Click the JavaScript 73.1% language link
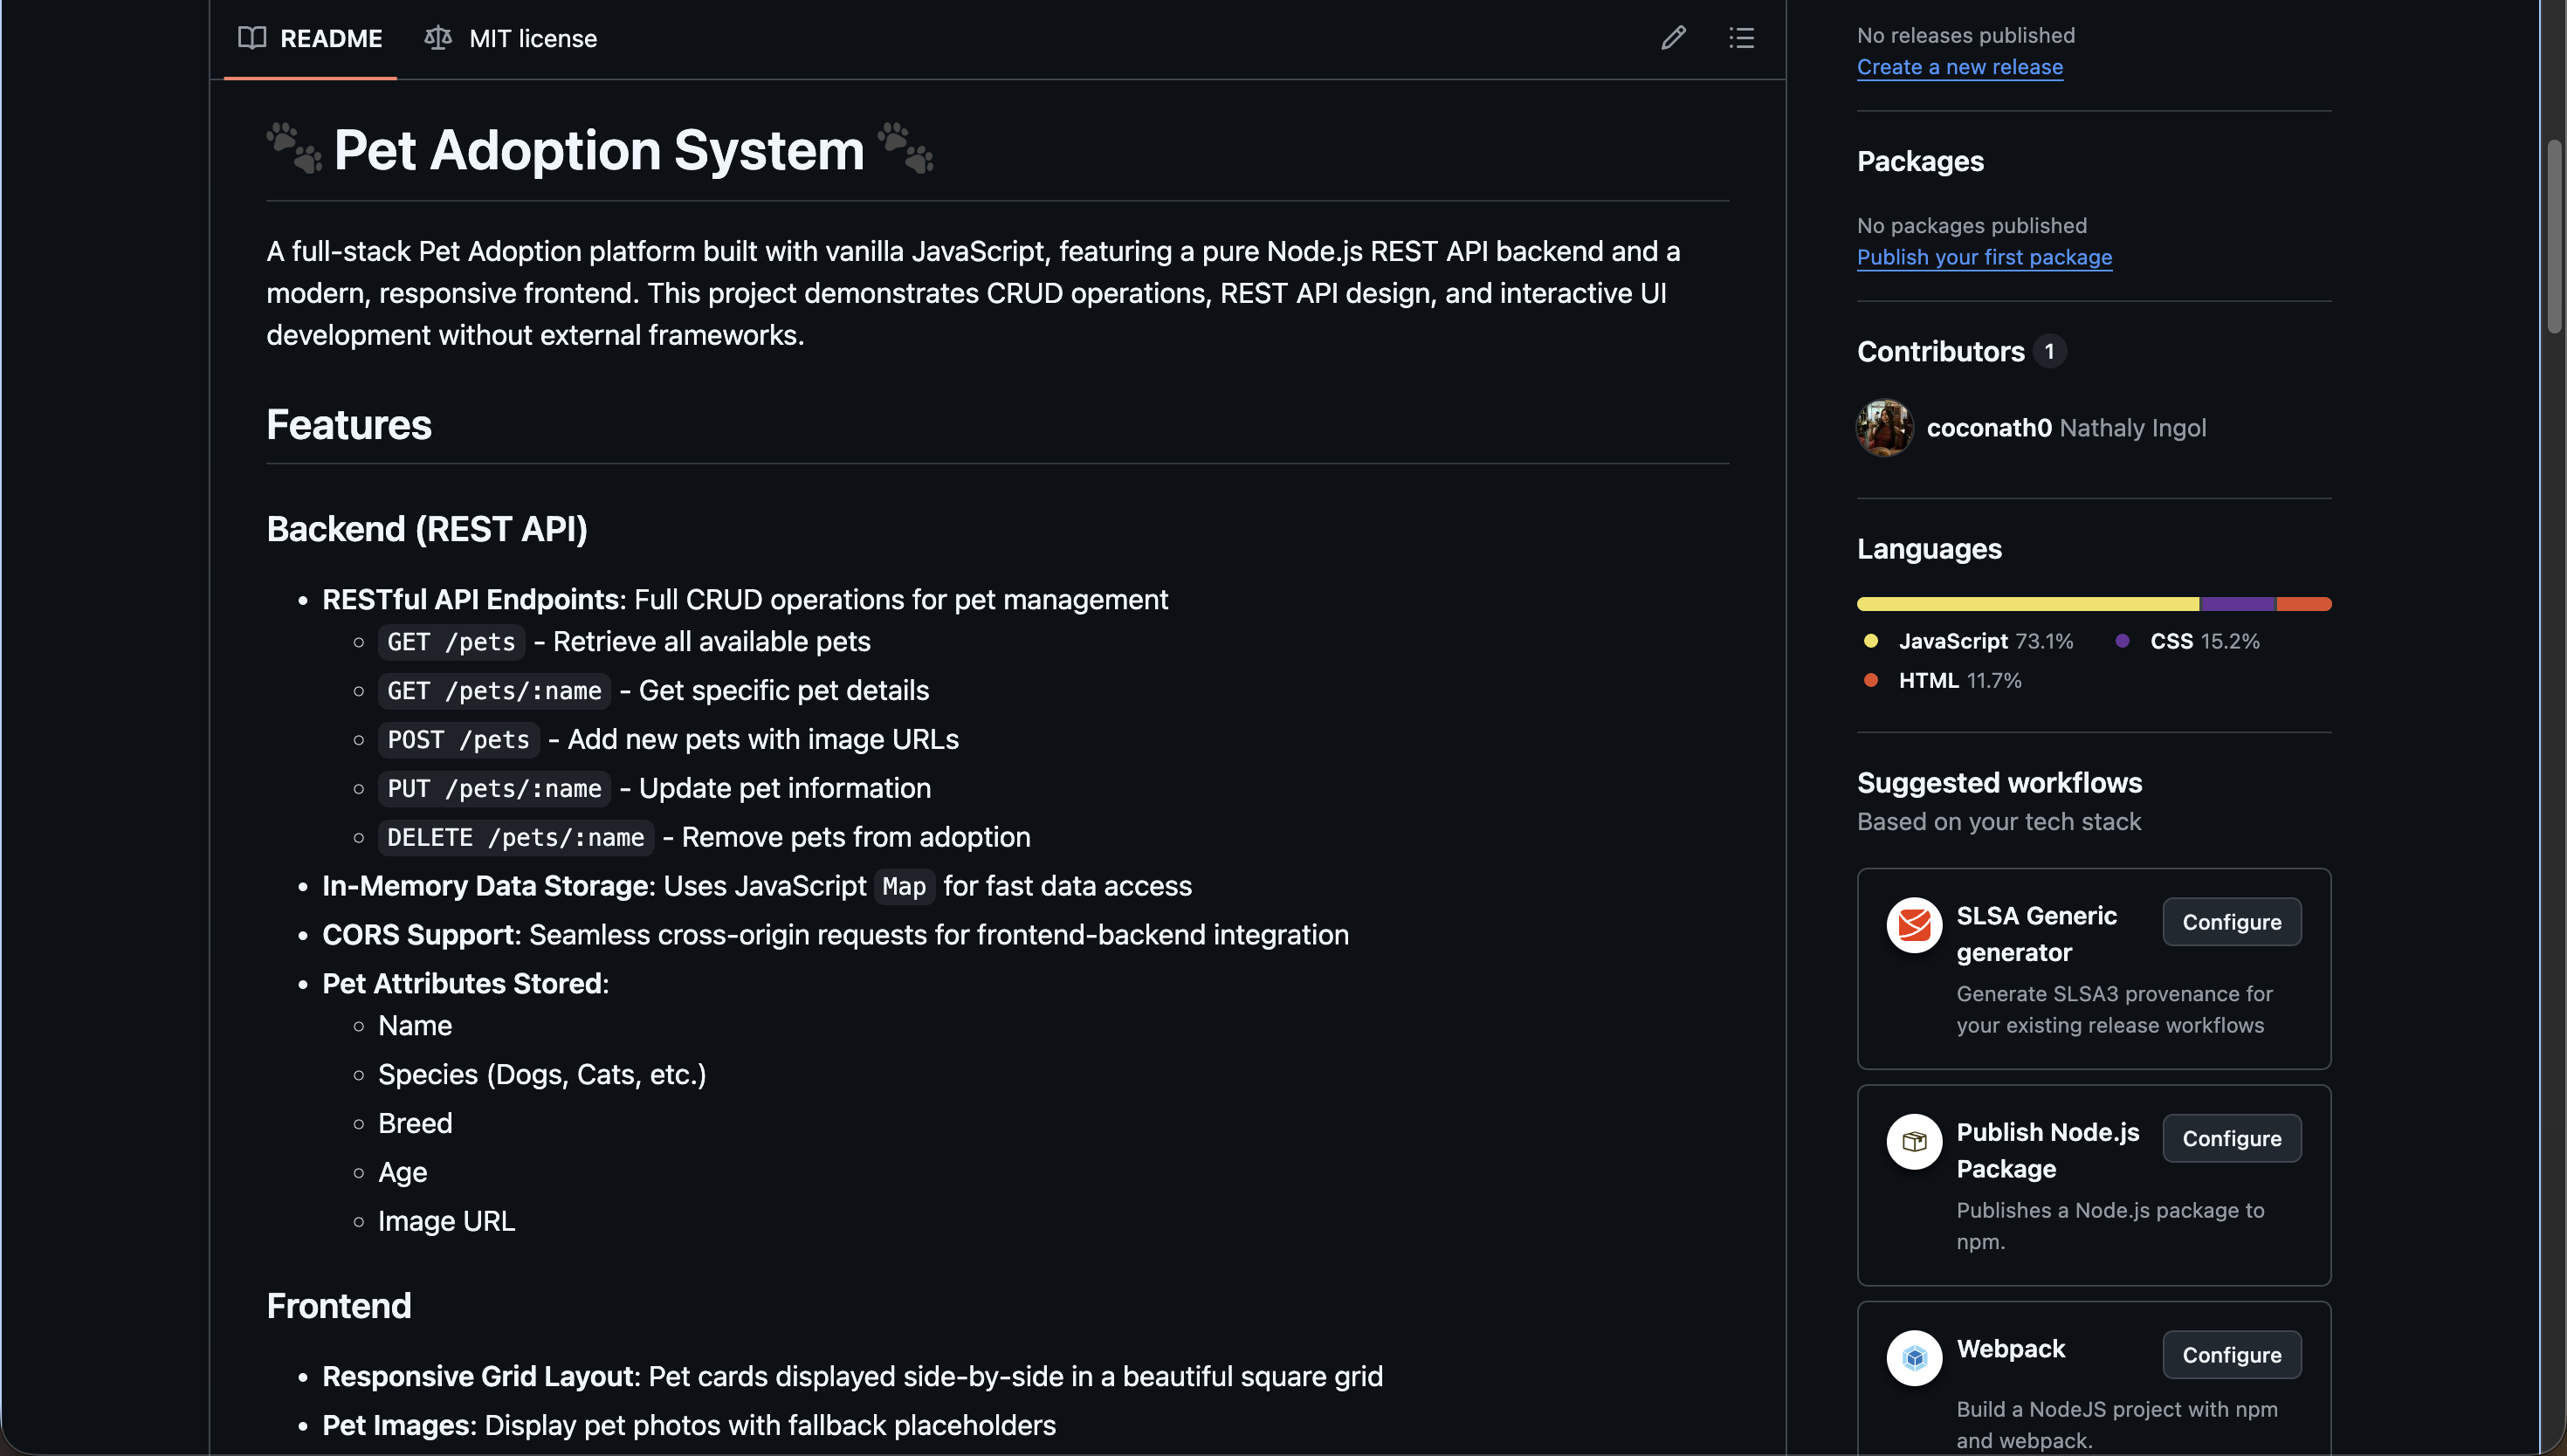Screen dimensions: 2567x1456 point(1984,641)
